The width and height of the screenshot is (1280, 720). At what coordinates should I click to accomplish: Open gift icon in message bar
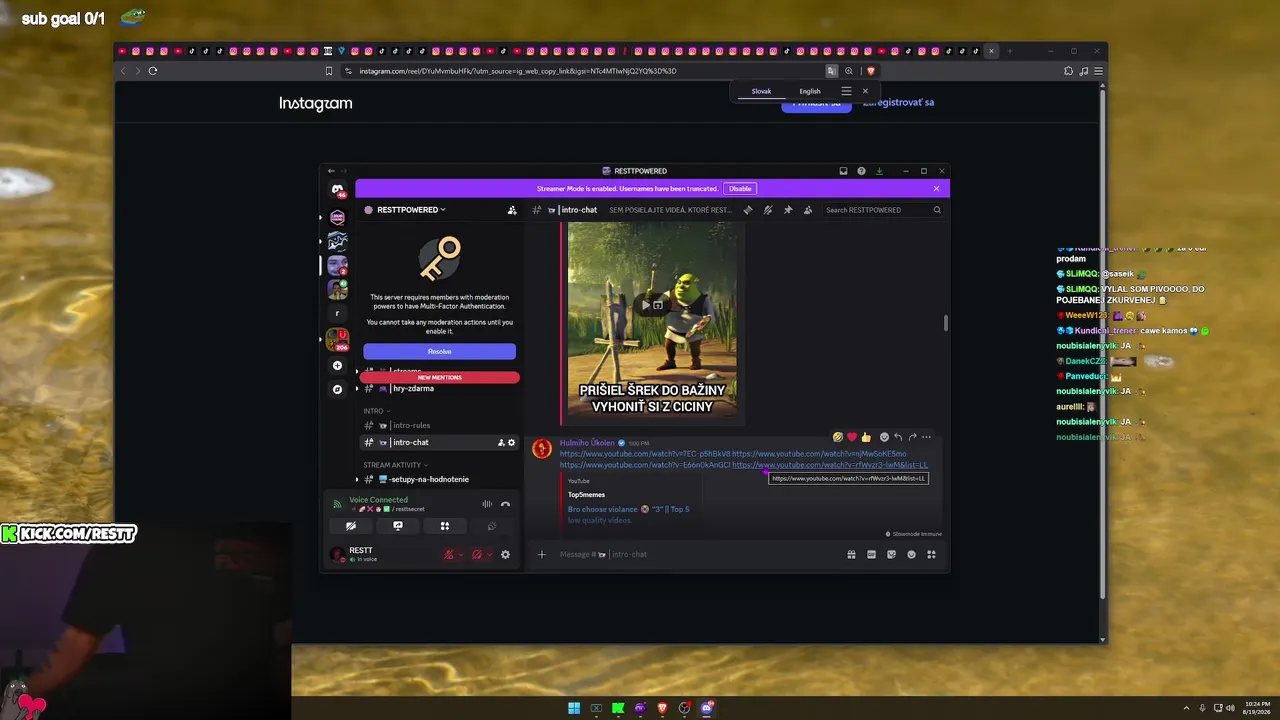pyautogui.click(x=851, y=554)
